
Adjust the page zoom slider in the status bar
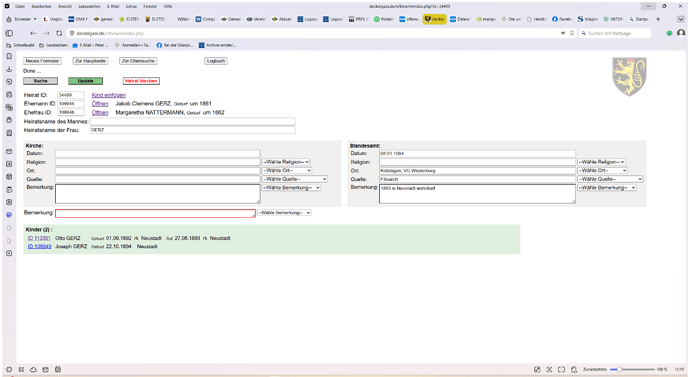632,370
